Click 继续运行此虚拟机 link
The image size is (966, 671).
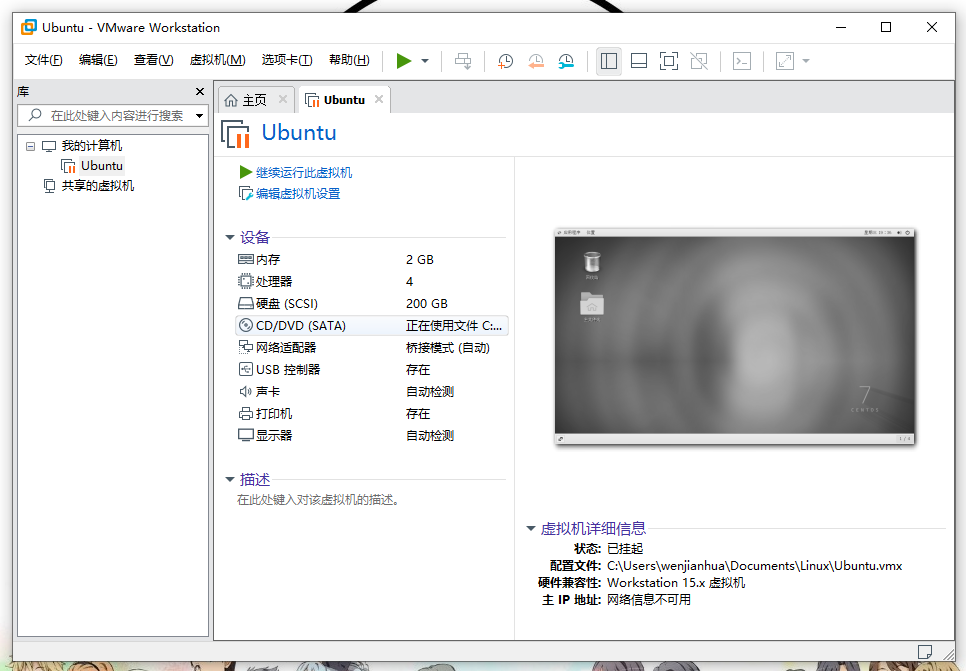click(x=304, y=173)
